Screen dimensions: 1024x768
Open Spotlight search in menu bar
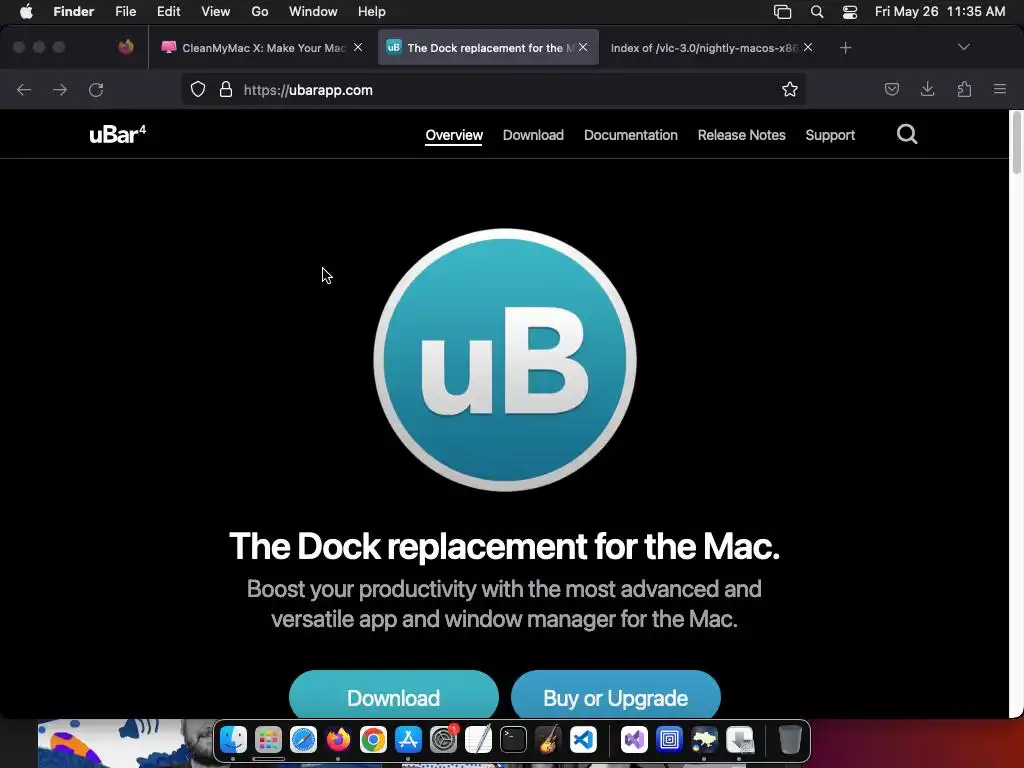pos(816,11)
